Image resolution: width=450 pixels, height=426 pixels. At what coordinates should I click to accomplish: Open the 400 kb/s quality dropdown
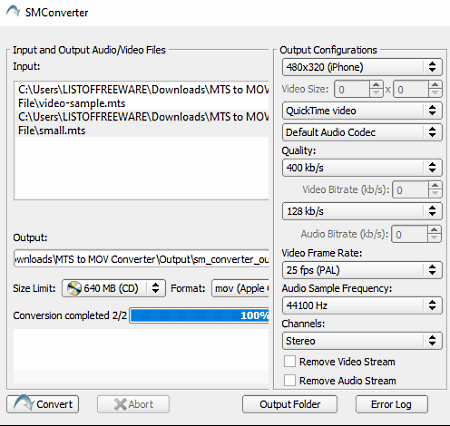point(362,167)
